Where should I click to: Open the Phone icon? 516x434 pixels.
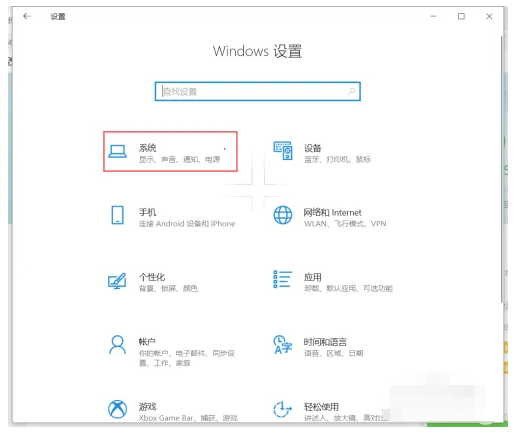117,215
